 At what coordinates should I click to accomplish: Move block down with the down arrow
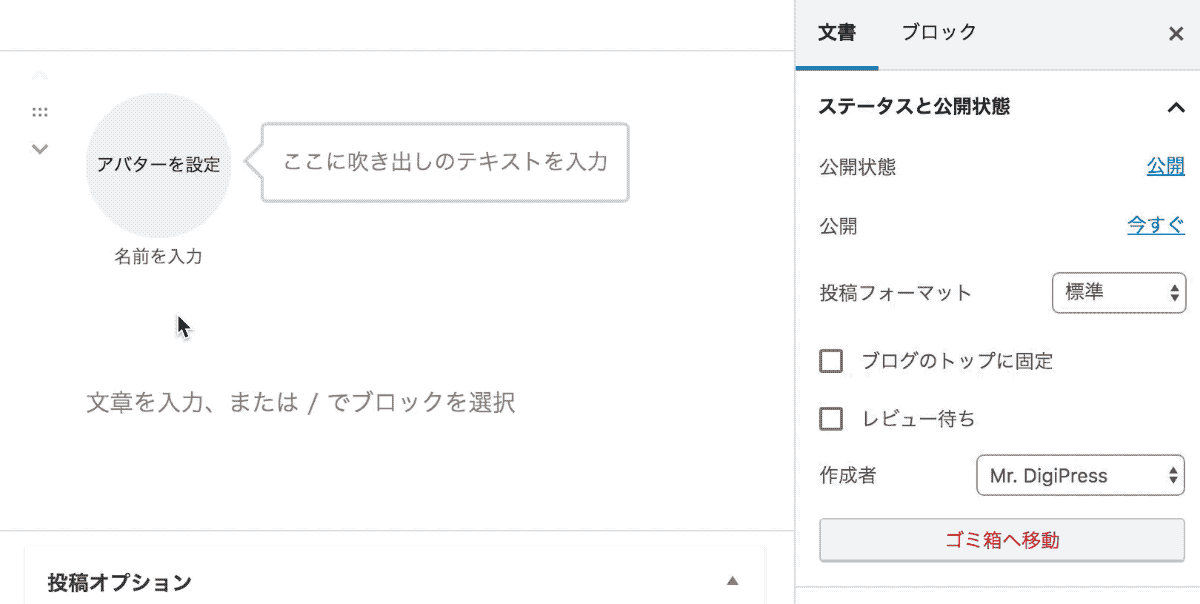click(x=40, y=149)
